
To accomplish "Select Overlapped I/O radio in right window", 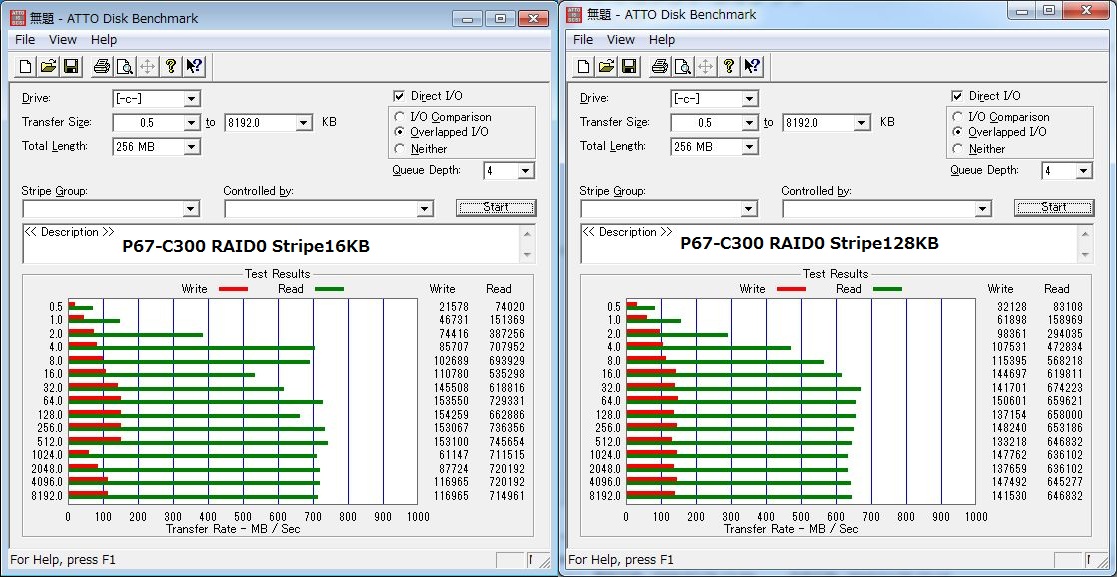I will (957, 132).
